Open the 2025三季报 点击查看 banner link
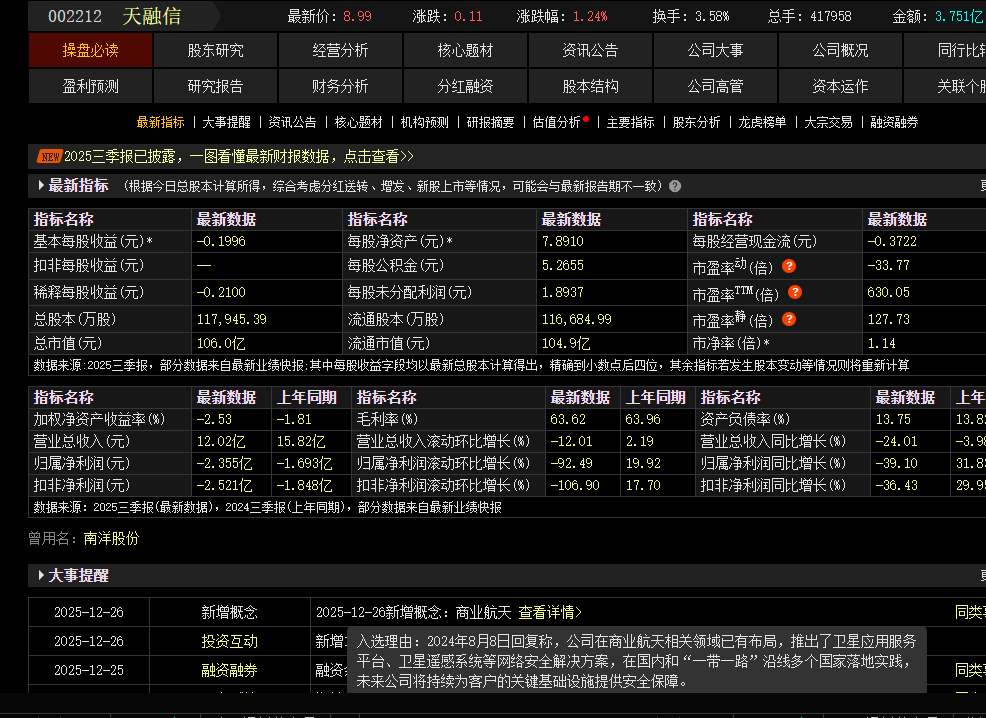 click(x=239, y=157)
